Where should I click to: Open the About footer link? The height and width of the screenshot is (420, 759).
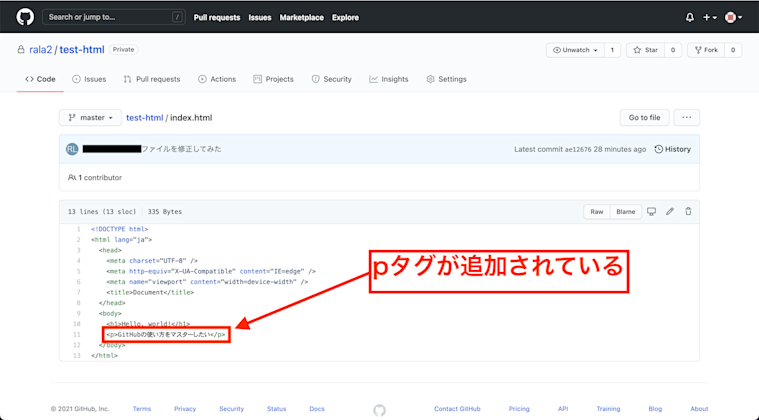point(699,409)
